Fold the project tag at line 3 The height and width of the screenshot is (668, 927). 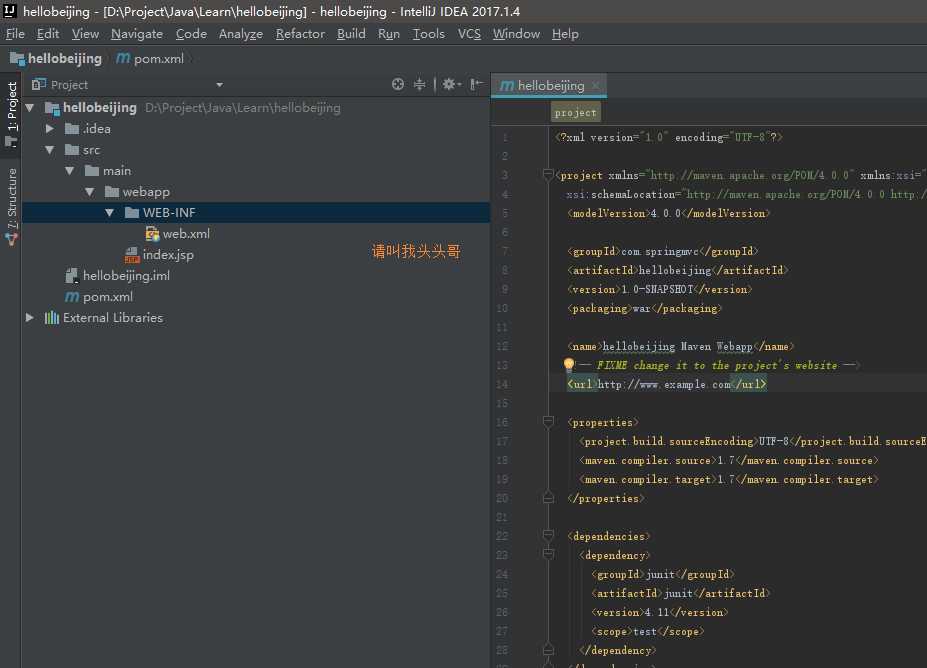click(548, 175)
